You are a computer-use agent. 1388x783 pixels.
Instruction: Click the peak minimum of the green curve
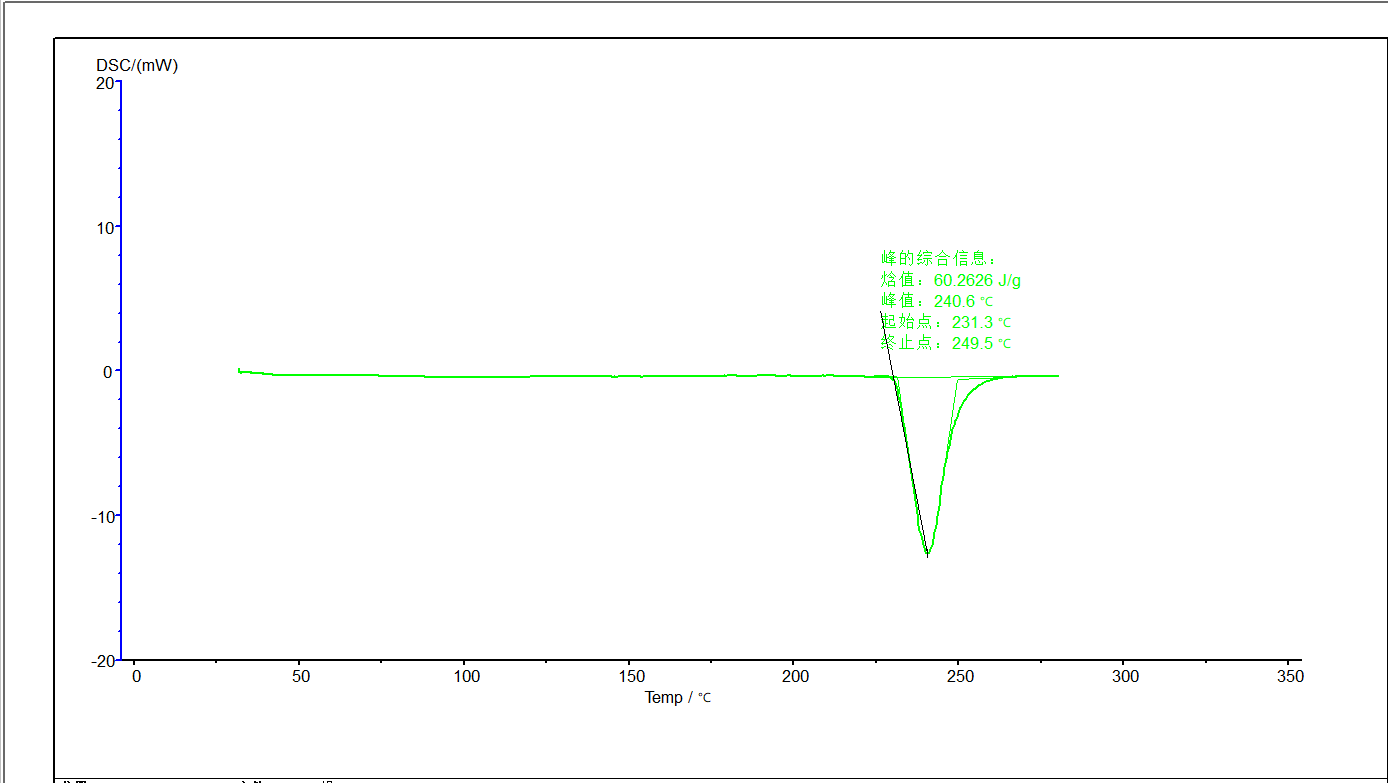coord(928,552)
